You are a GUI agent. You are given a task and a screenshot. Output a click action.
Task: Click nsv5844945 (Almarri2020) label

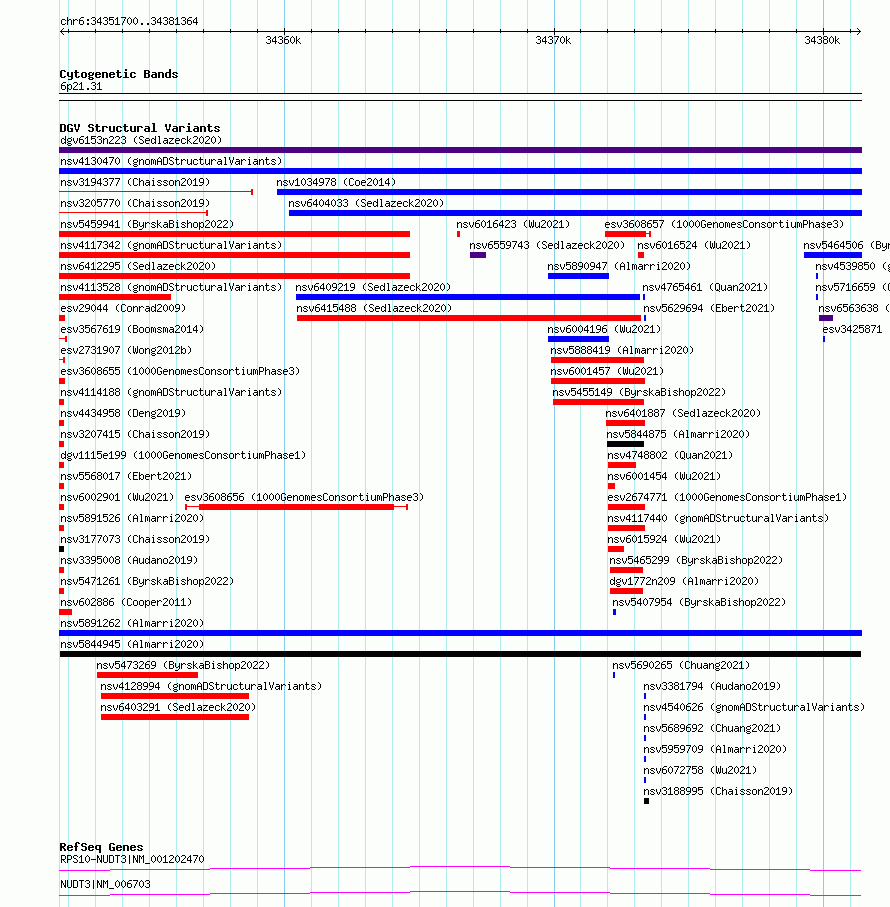pos(132,644)
